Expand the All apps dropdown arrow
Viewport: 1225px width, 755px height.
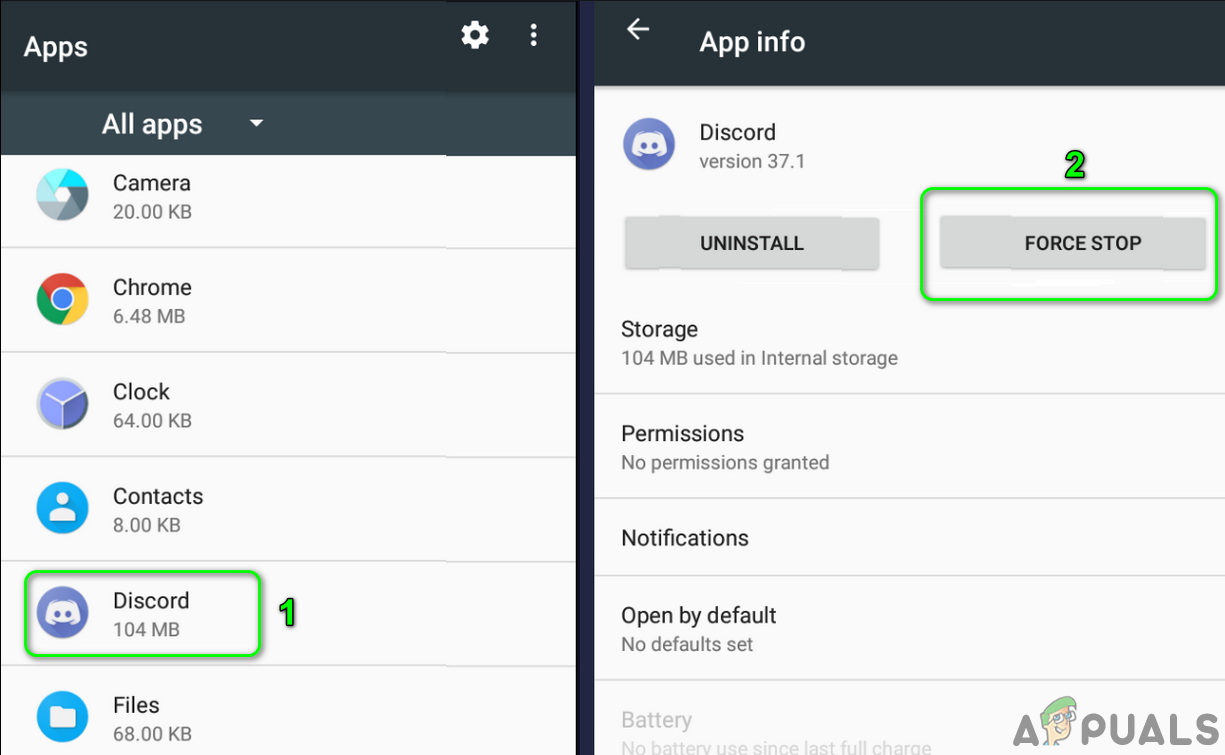click(256, 124)
